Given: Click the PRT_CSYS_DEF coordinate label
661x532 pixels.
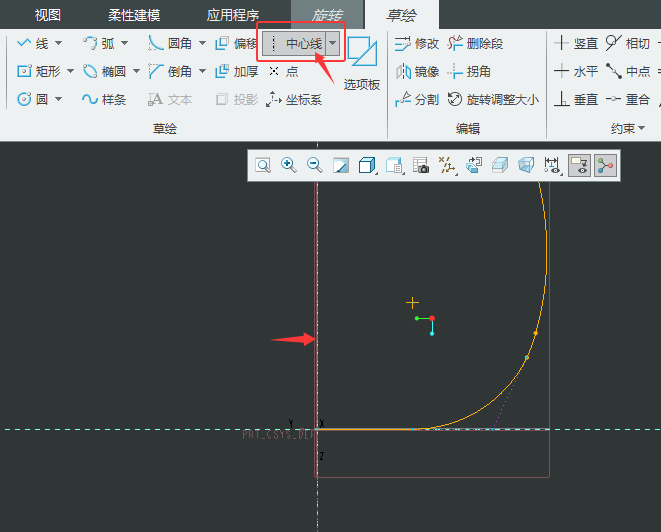Looking at the screenshot, I should click(278, 435).
